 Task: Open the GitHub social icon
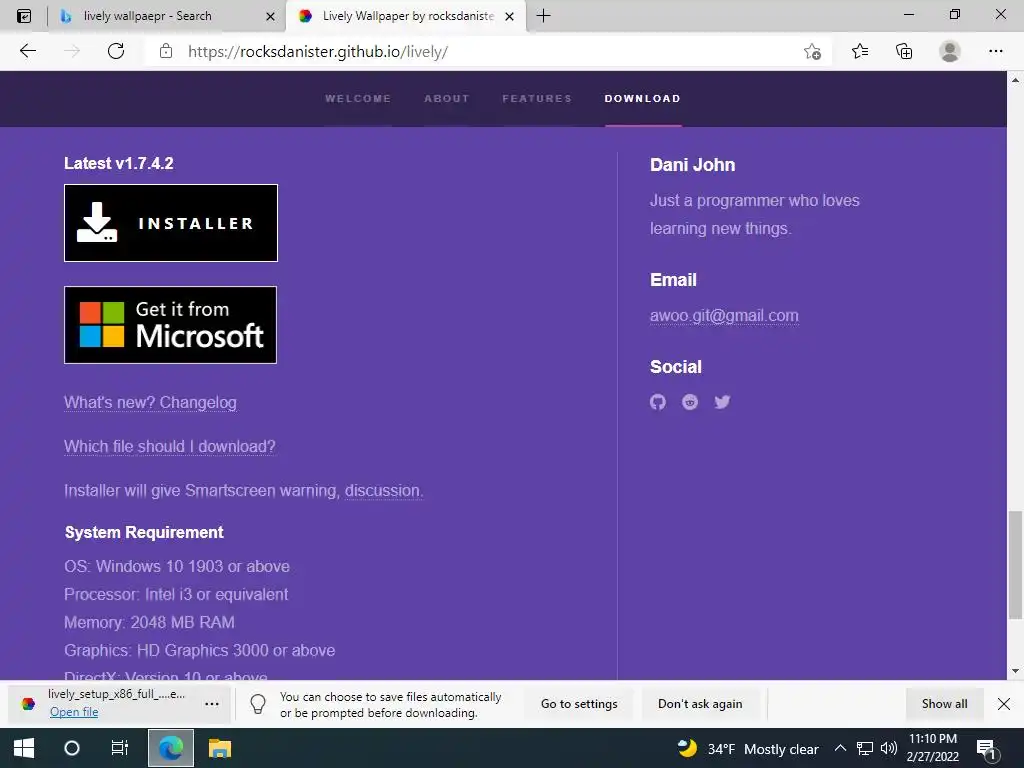[658, 402]
